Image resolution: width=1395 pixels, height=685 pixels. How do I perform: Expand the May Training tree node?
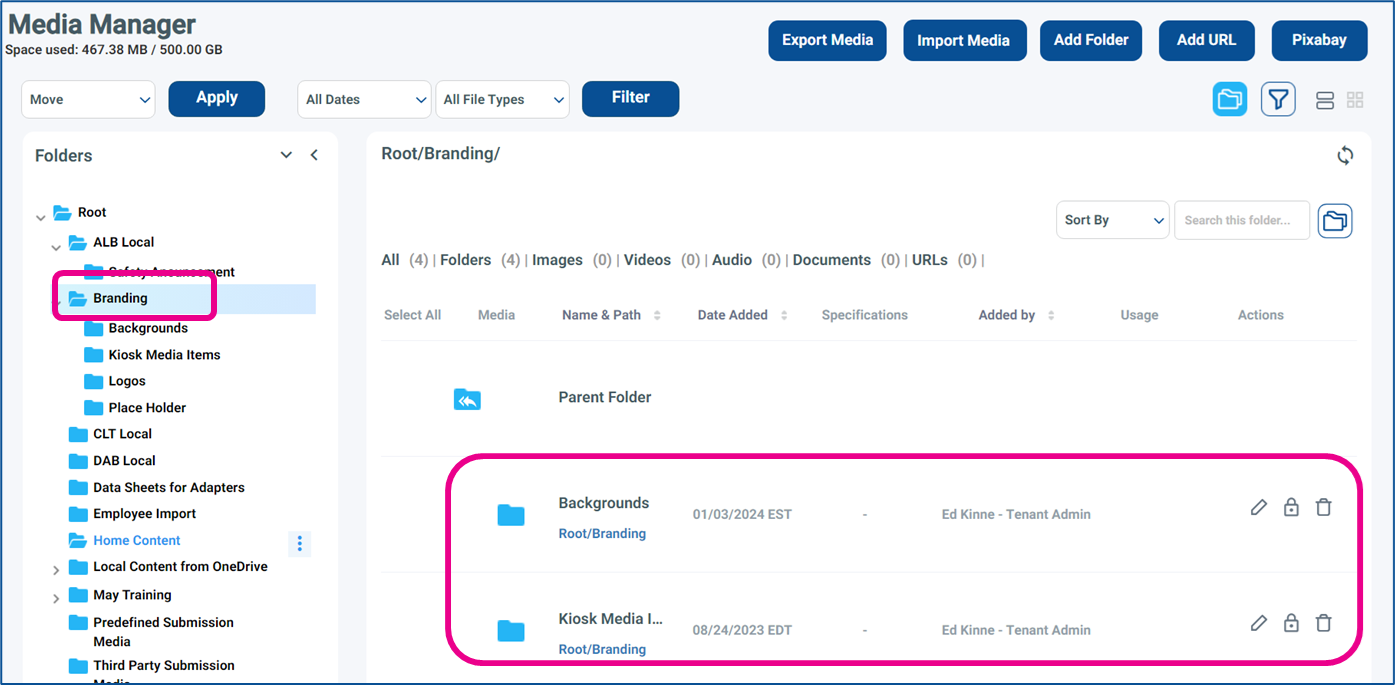[x=56, y=598]
